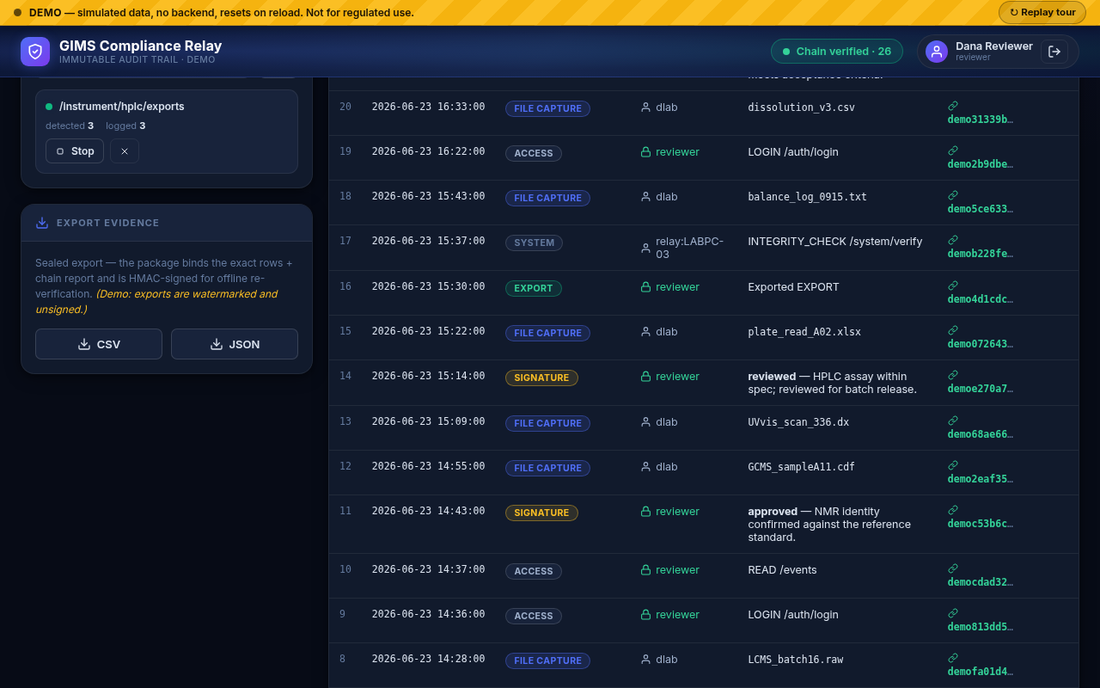Click hash demoe270a7… link

980,389
